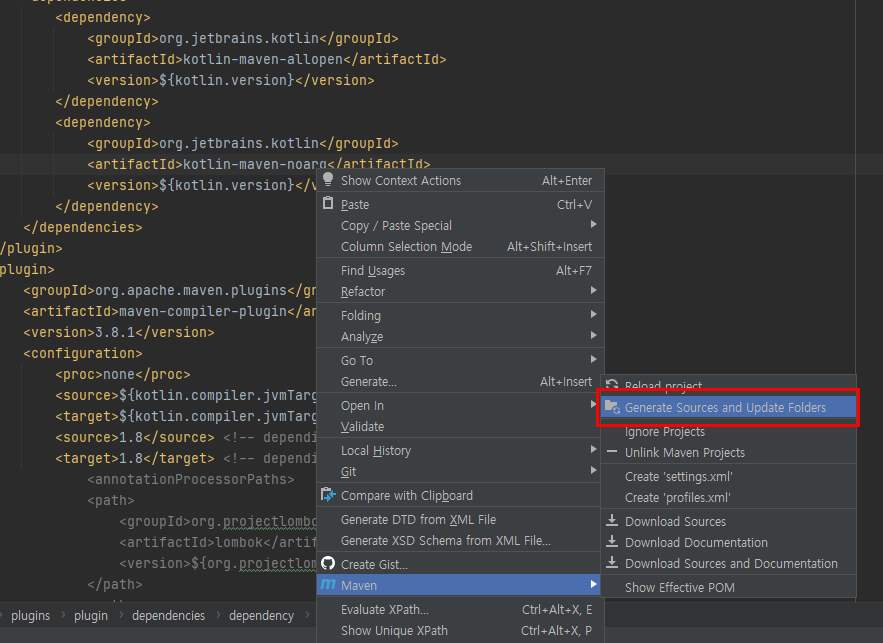Image resolution: width=883 pixels, height=643 pixels.
Task: Click the Generate Sources and Update Folders icon
Action: tap(611, 407)
